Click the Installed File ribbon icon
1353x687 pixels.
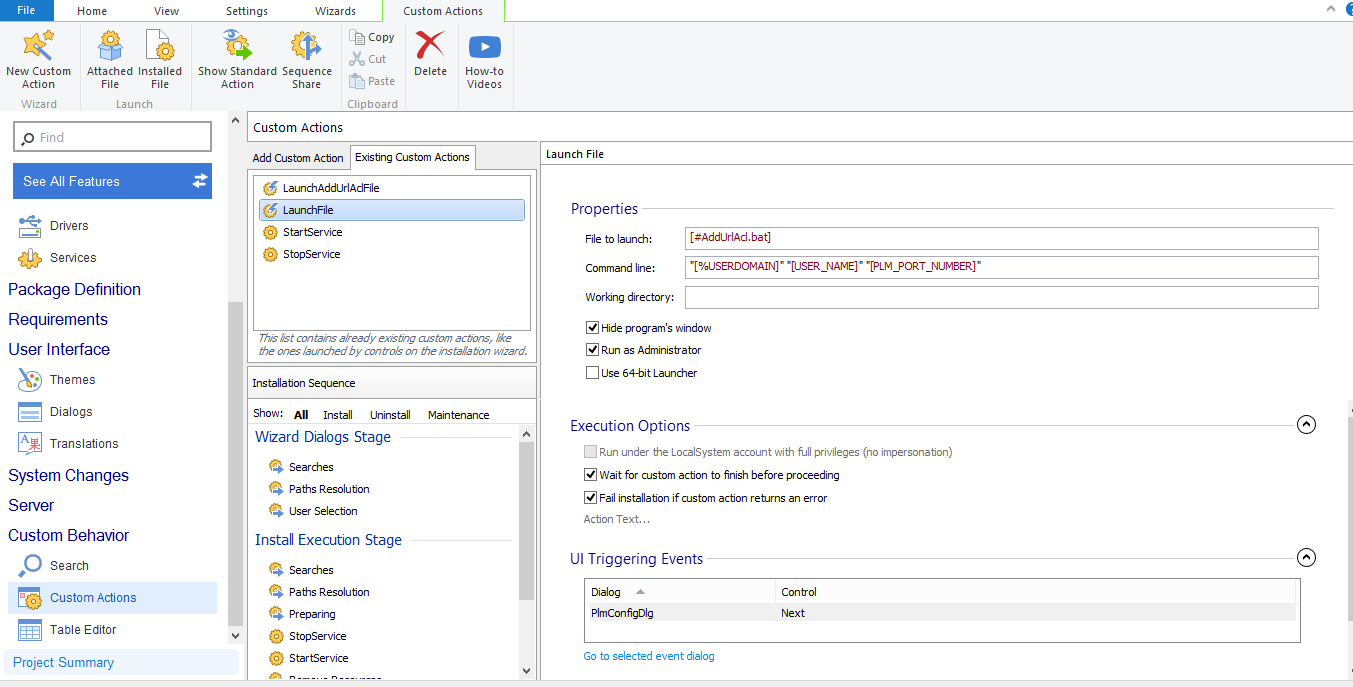160,47
